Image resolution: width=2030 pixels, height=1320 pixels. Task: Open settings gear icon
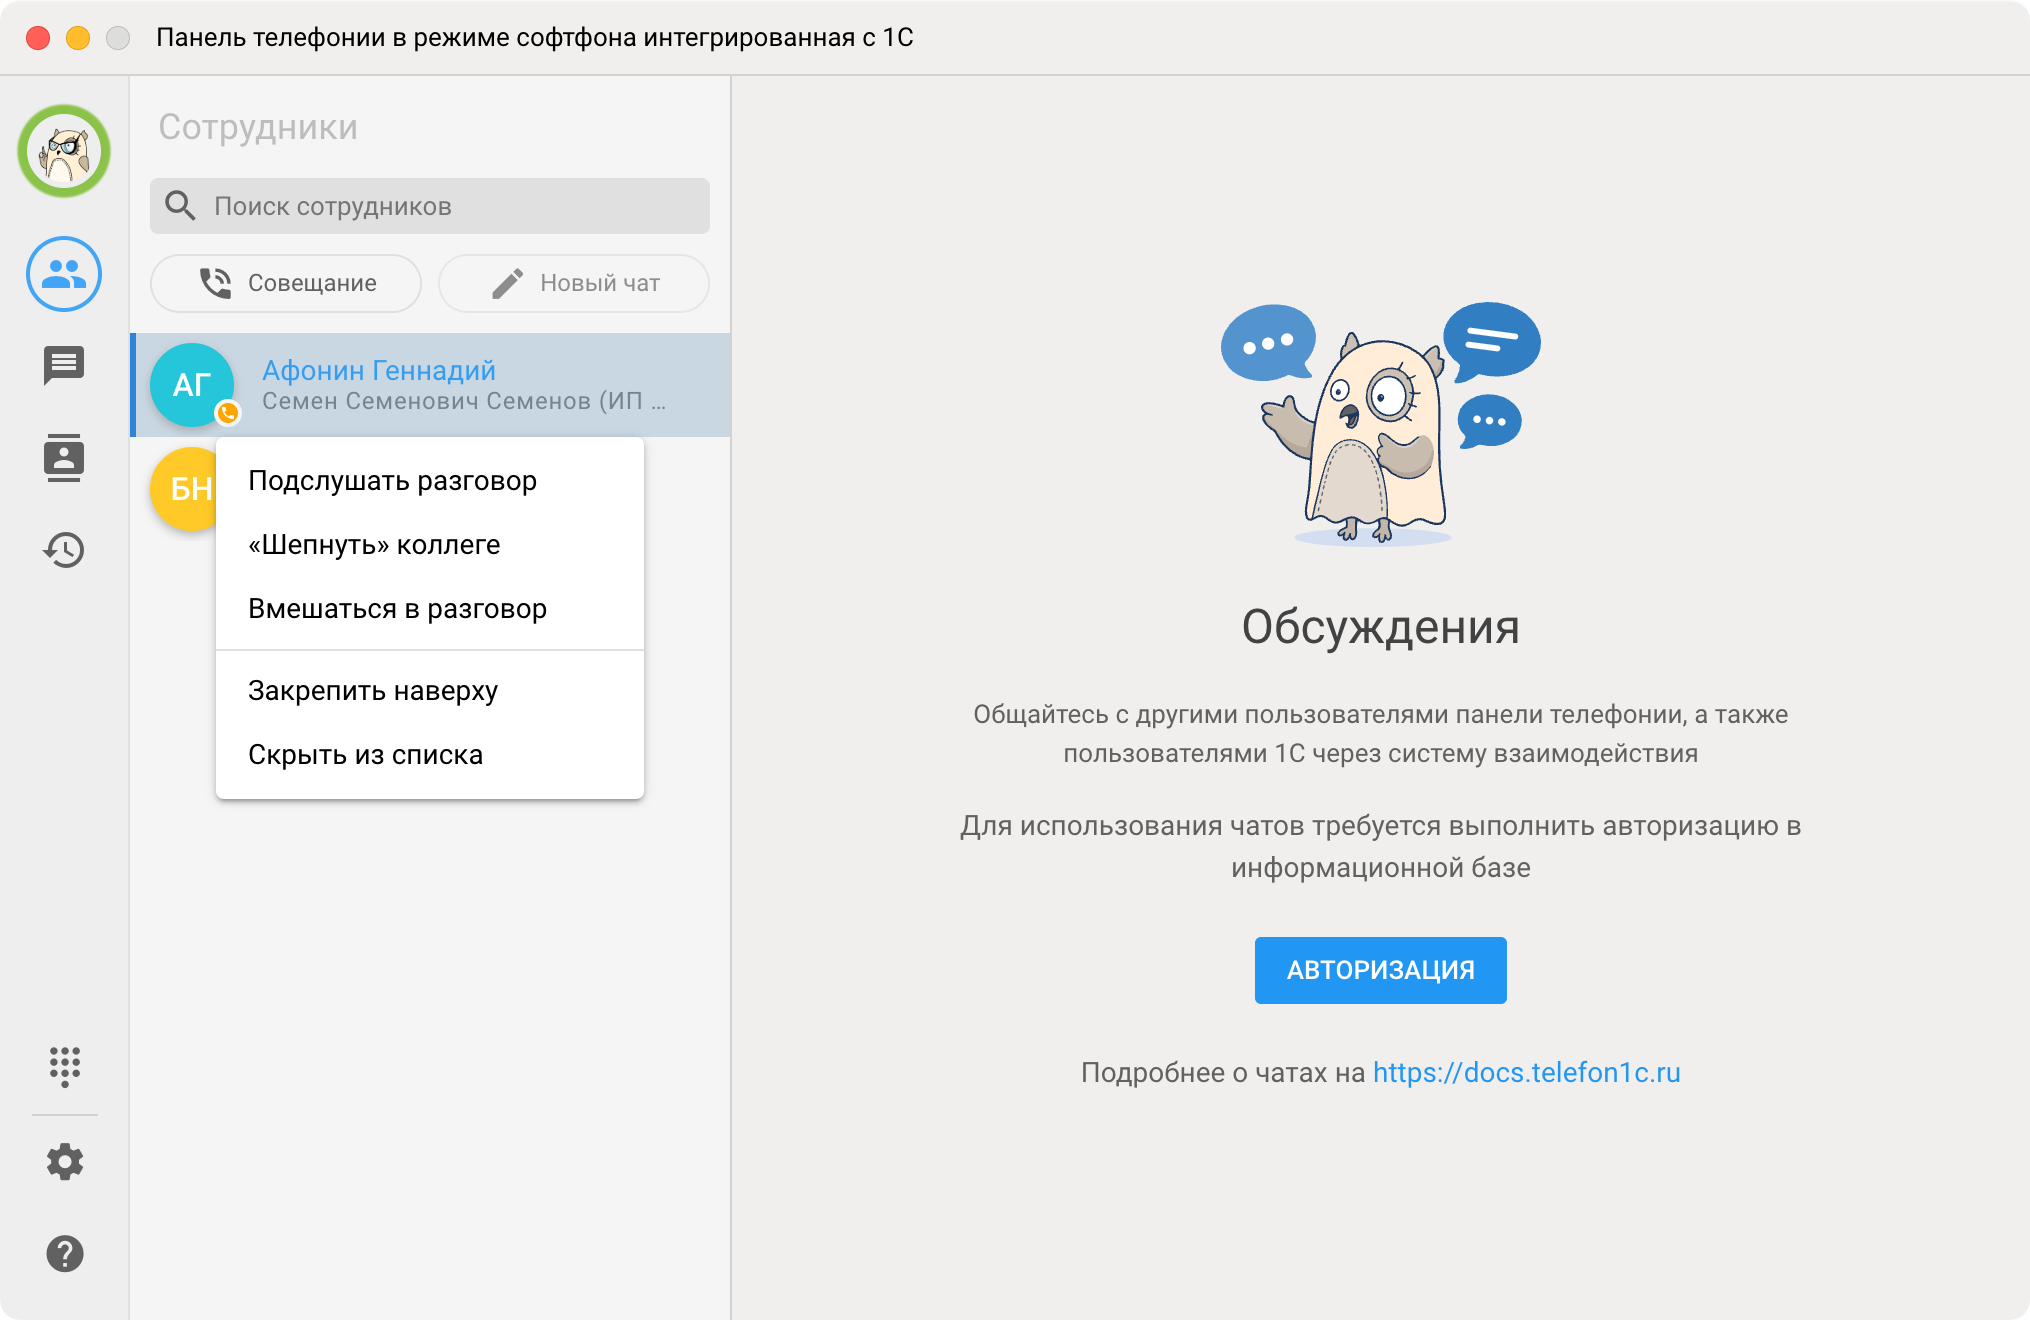64,1162
